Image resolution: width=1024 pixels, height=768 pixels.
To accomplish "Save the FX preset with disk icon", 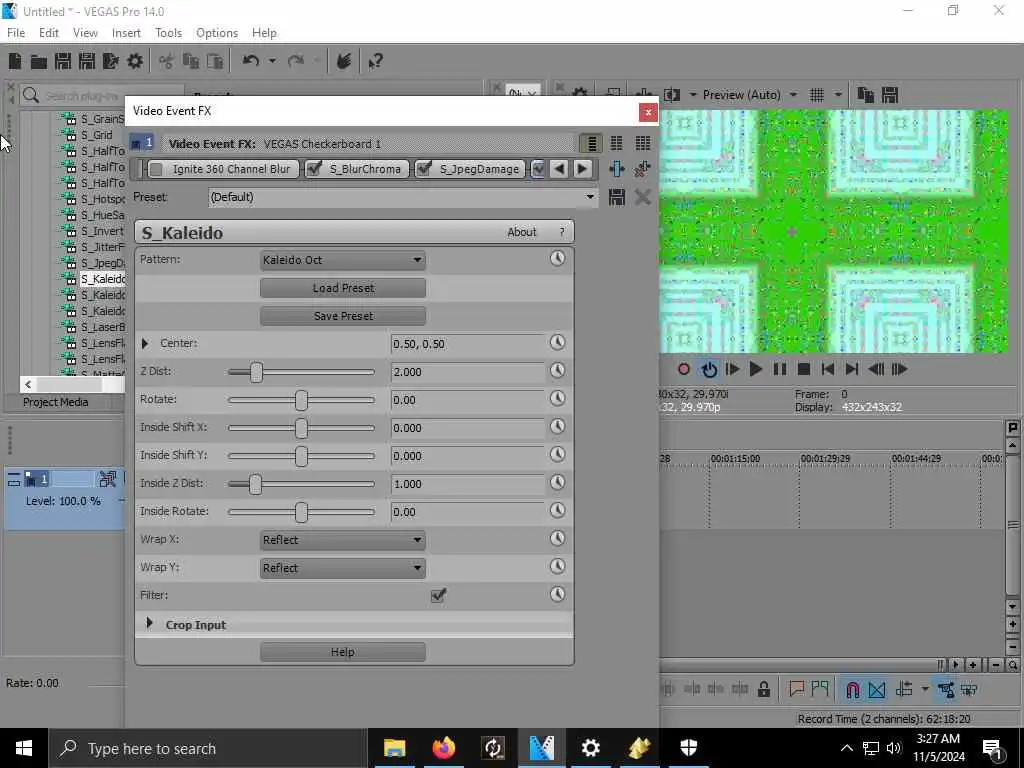I will (616, 197).
